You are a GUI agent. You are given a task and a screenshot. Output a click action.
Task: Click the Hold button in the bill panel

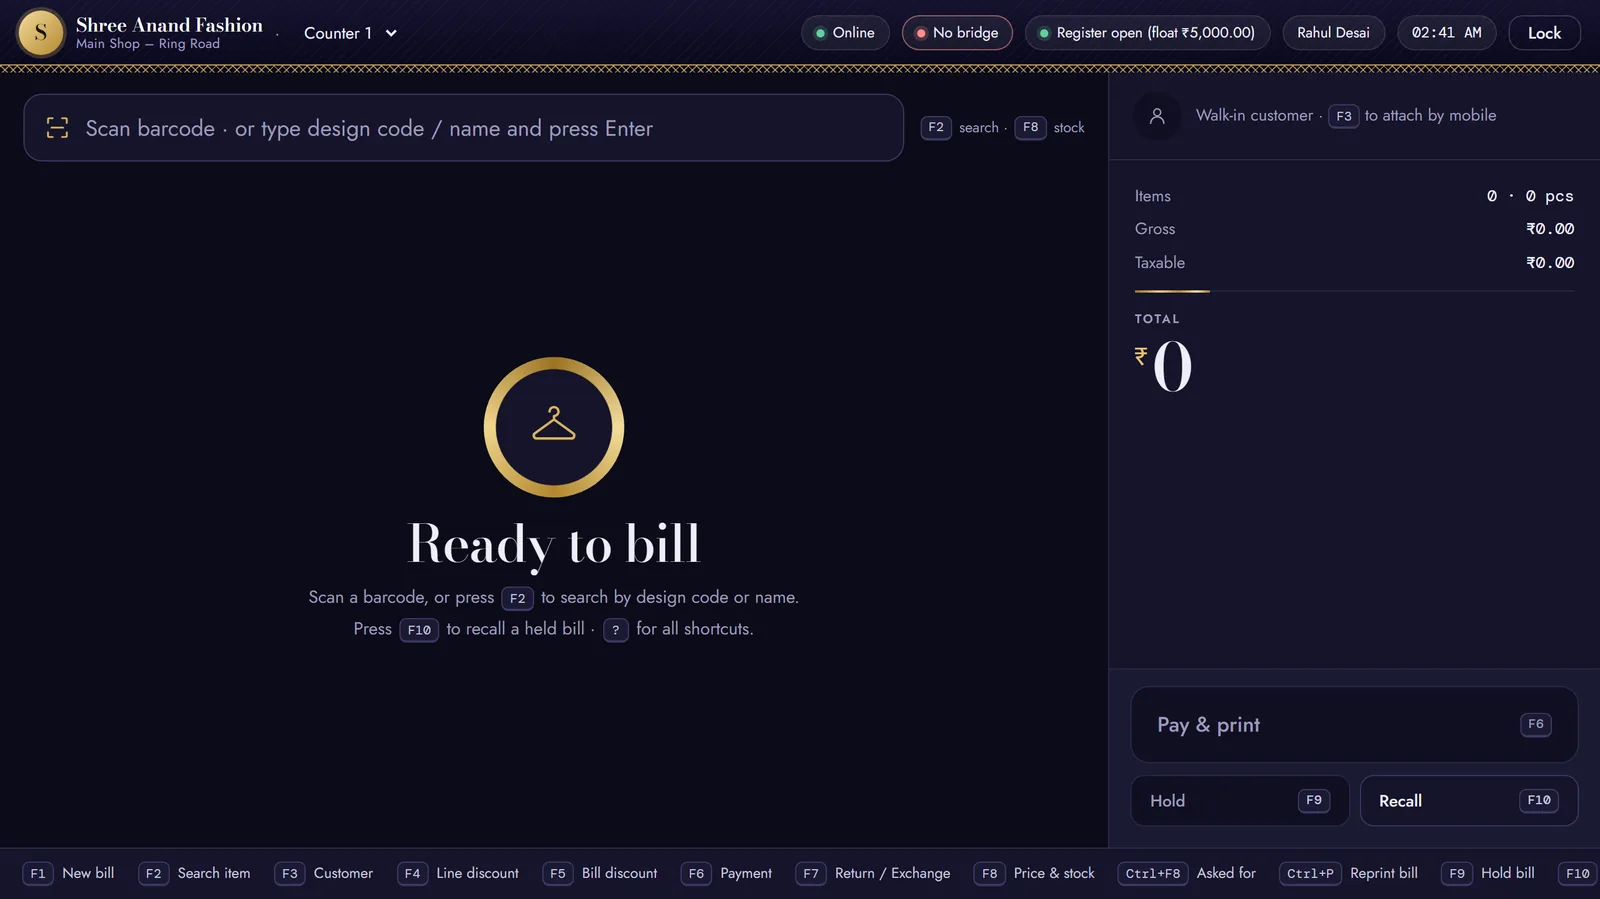[x=1240, y=801]
